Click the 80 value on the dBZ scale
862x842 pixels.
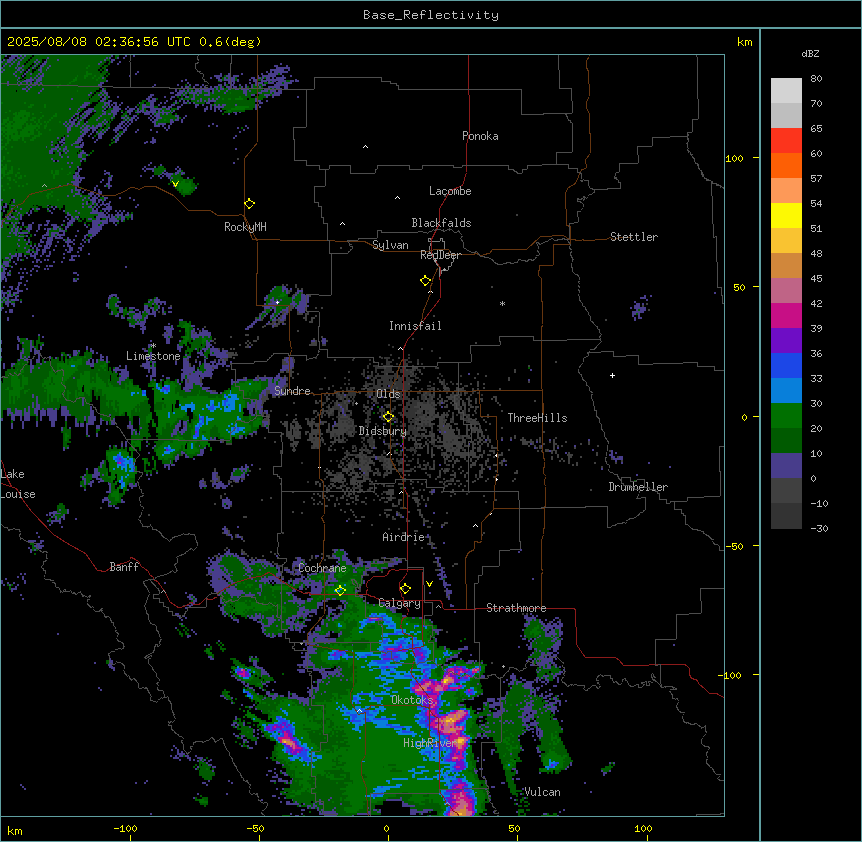pos(816,79)
